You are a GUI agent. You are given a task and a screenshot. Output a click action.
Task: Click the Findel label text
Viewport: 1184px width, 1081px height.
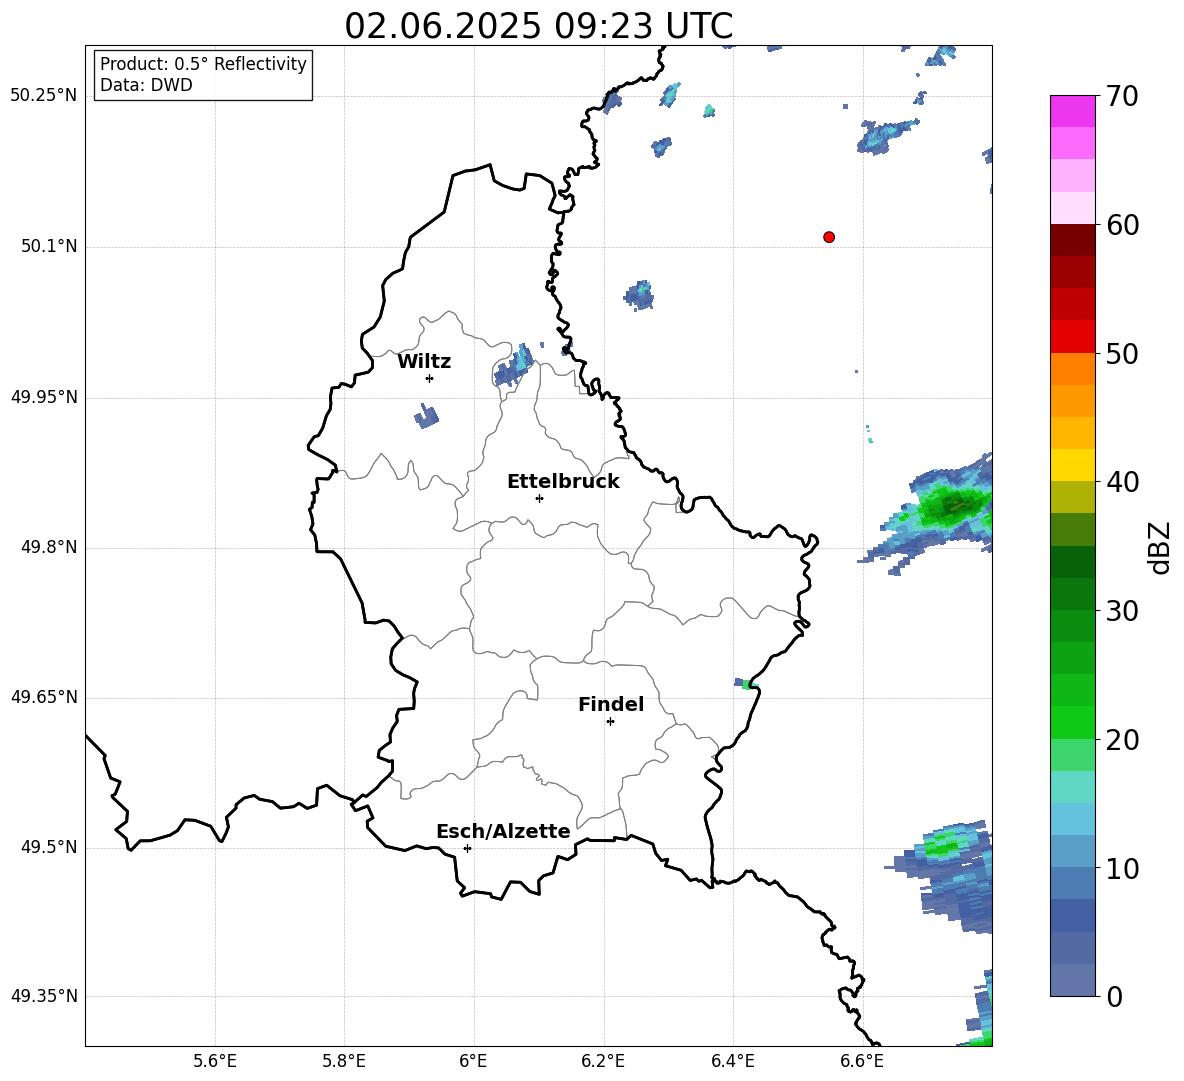coord(611,704)
